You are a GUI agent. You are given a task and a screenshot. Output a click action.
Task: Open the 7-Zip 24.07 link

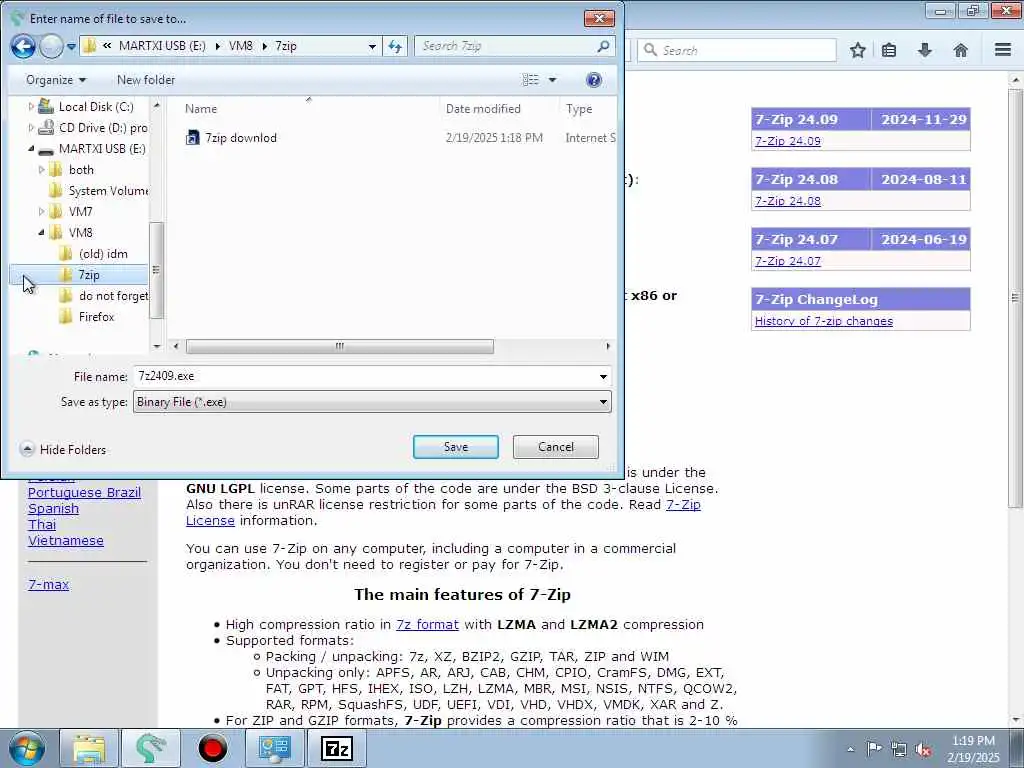tap(788, 261)
